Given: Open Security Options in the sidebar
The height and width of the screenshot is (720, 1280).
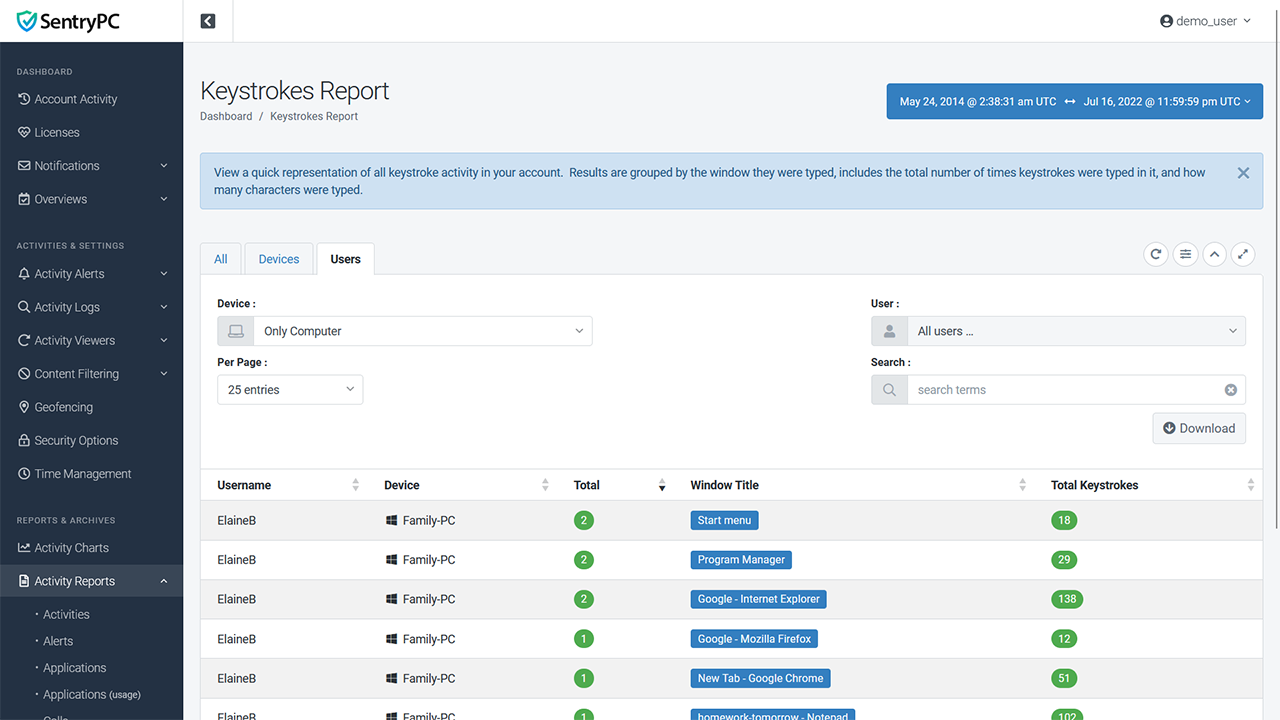Looking at the screenshot, I should pos(91,440).
